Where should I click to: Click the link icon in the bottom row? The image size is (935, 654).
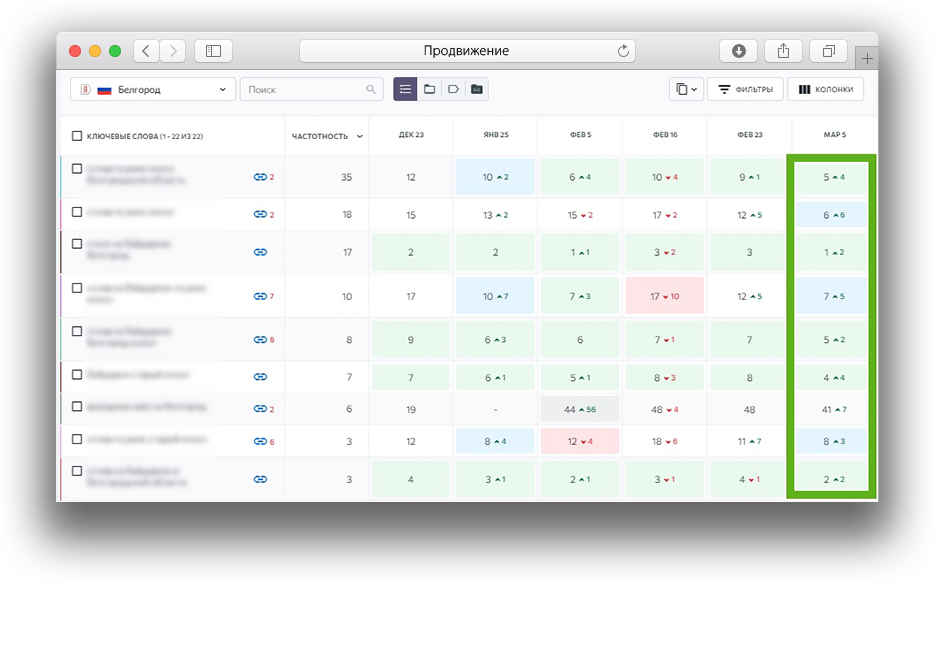[x=260, y=479]
